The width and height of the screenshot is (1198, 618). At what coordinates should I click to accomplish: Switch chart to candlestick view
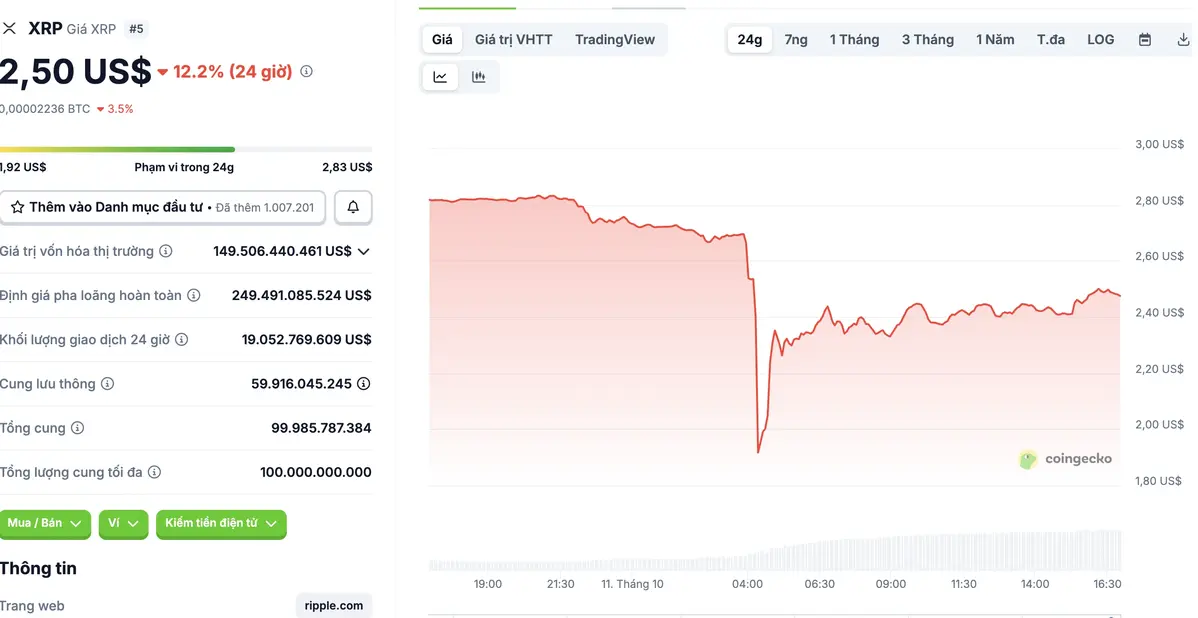point(478,76)
